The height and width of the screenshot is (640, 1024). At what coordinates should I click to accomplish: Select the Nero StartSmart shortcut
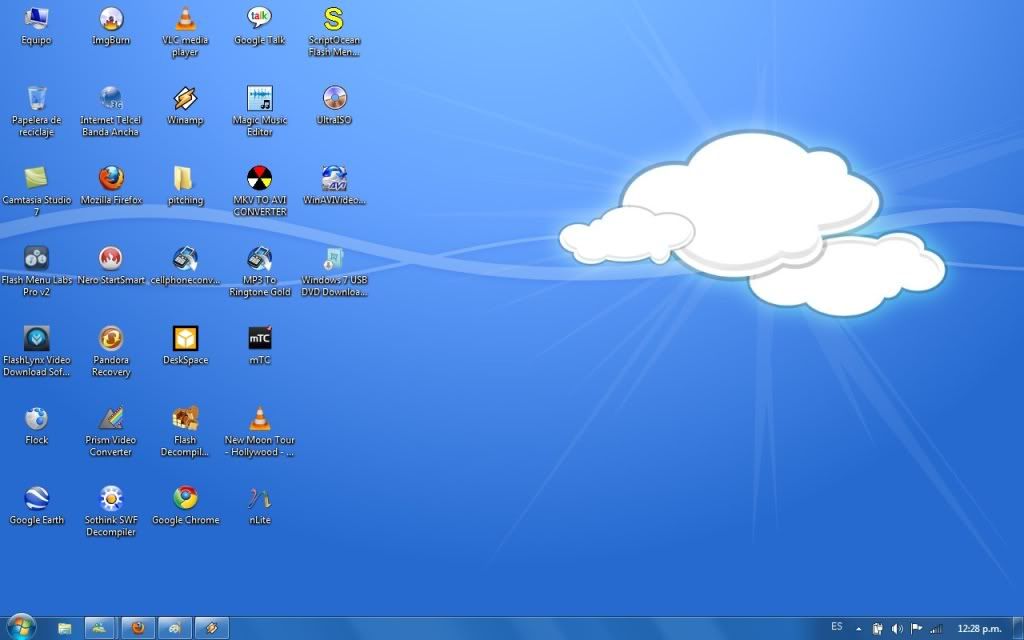(x=111, y=266)
